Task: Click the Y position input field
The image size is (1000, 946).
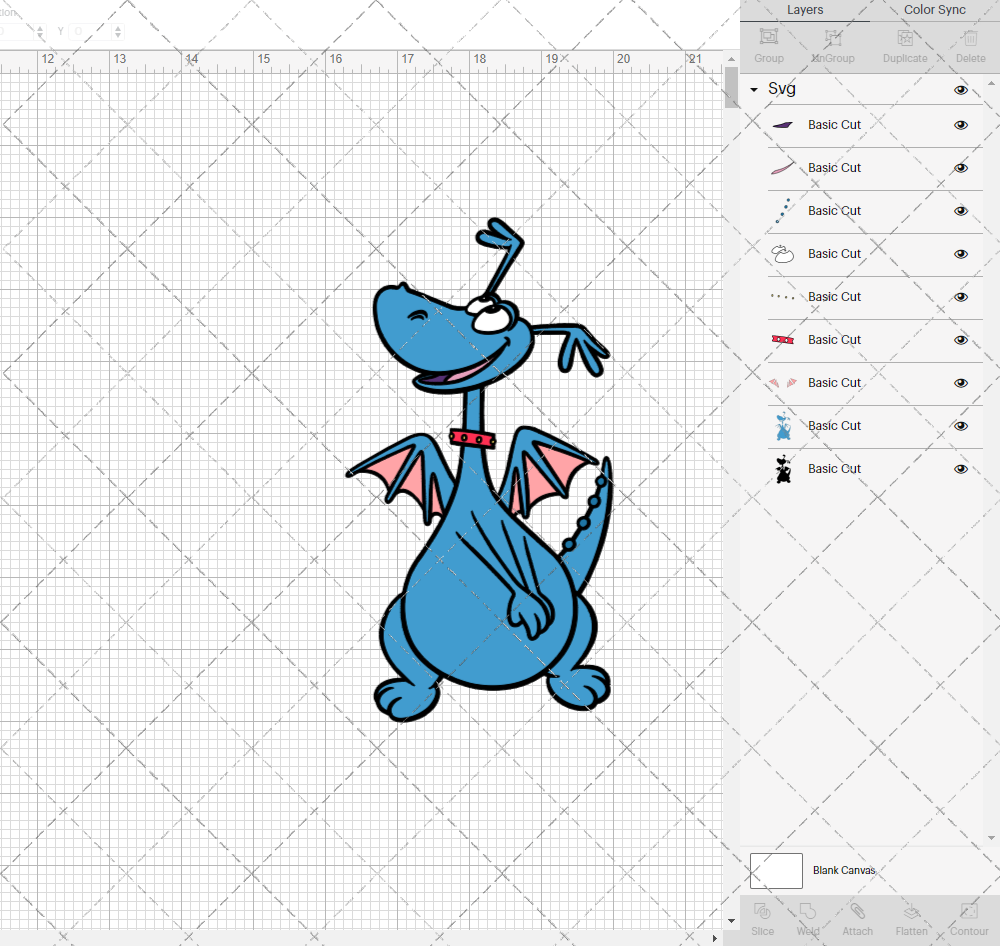Action: pos(91,31)
